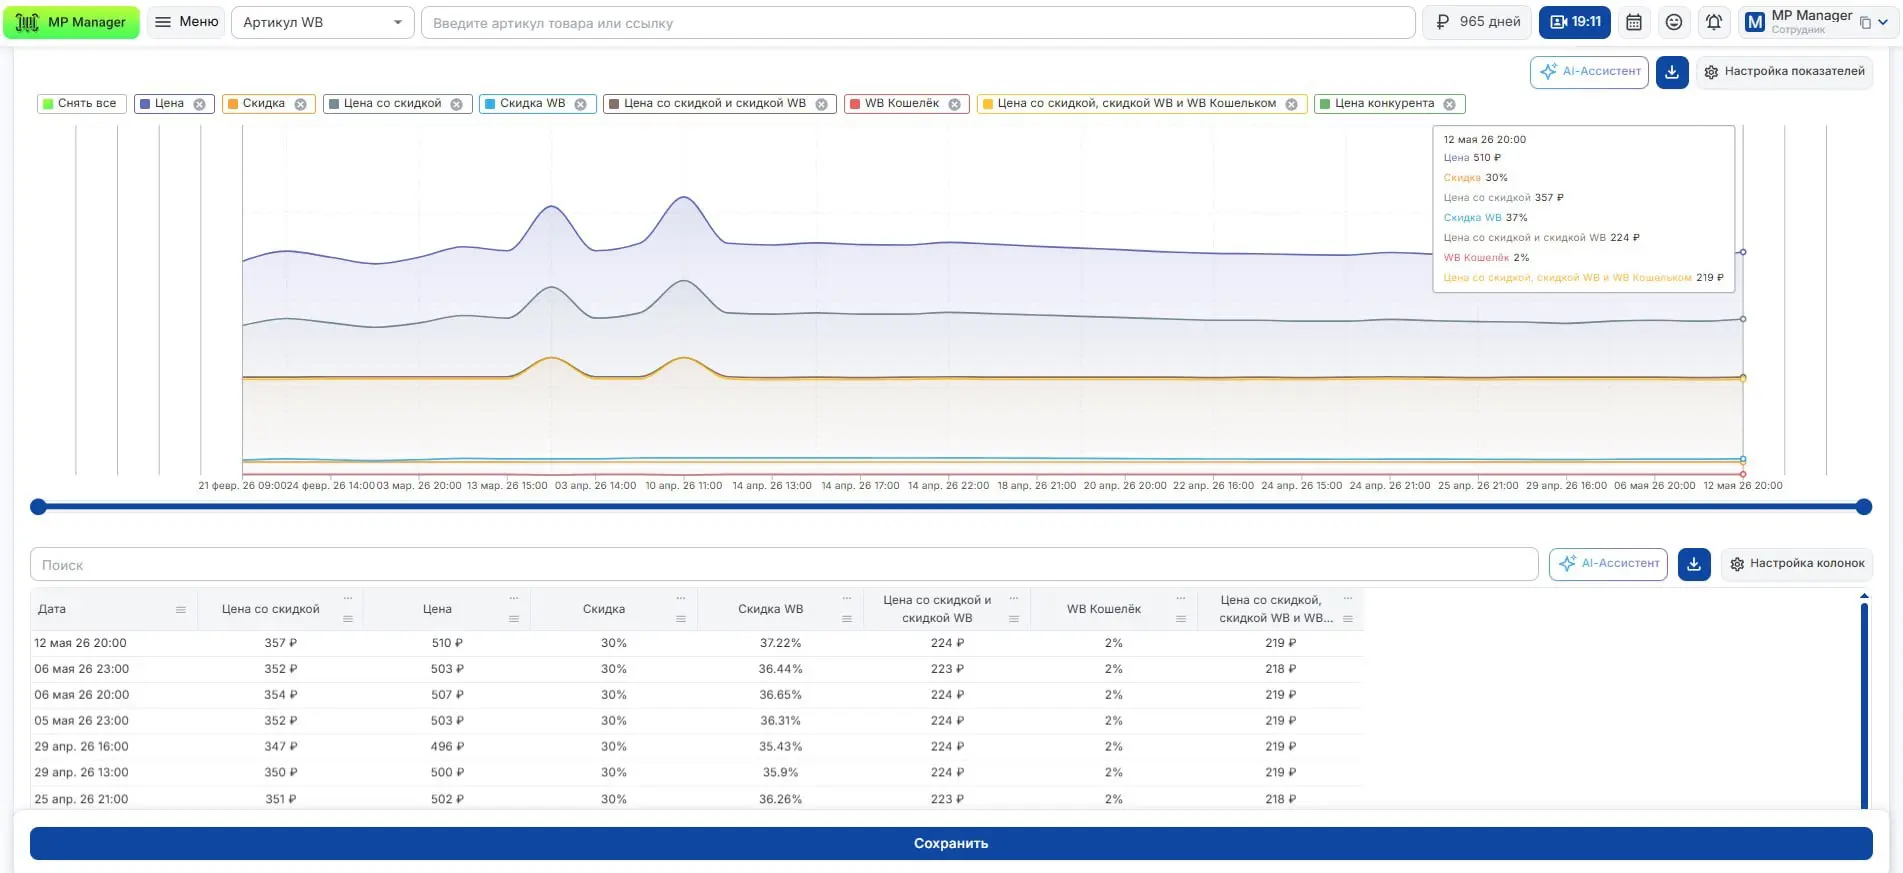The image size is (1903, 873).
Task: Open the Скидка column options dots
Action: [x=681, y=598]
